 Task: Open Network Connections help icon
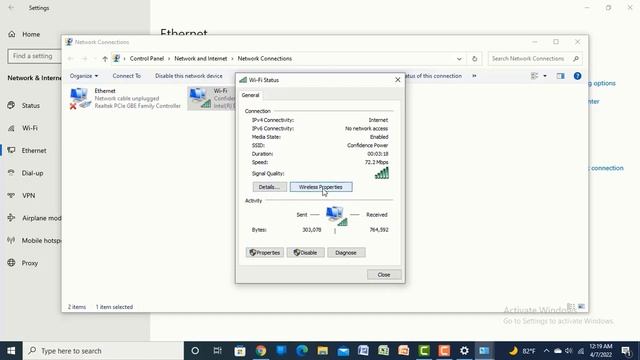point(577,76)
